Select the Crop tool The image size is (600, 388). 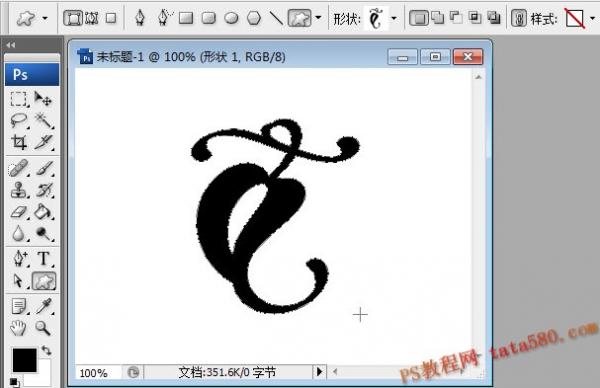pos(18,142)
